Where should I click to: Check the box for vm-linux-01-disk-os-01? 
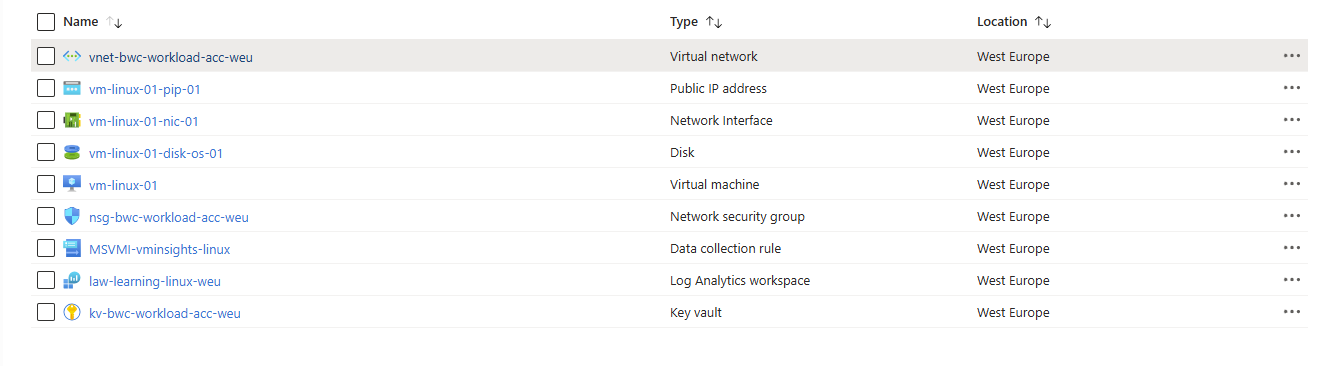pyautogui.click(x=45, y=152)
